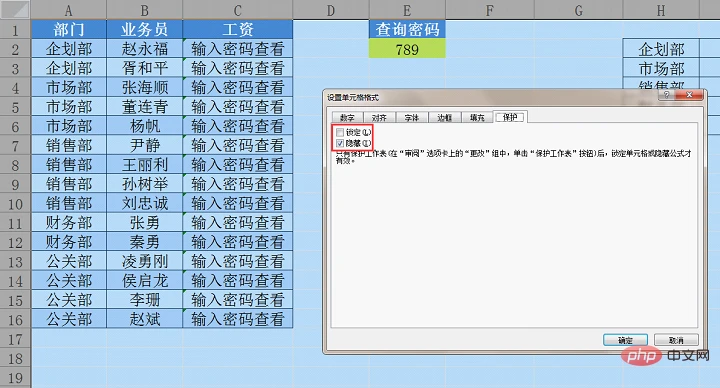
Task: Click the 工资 header cell
Action: tap(237, 29)
